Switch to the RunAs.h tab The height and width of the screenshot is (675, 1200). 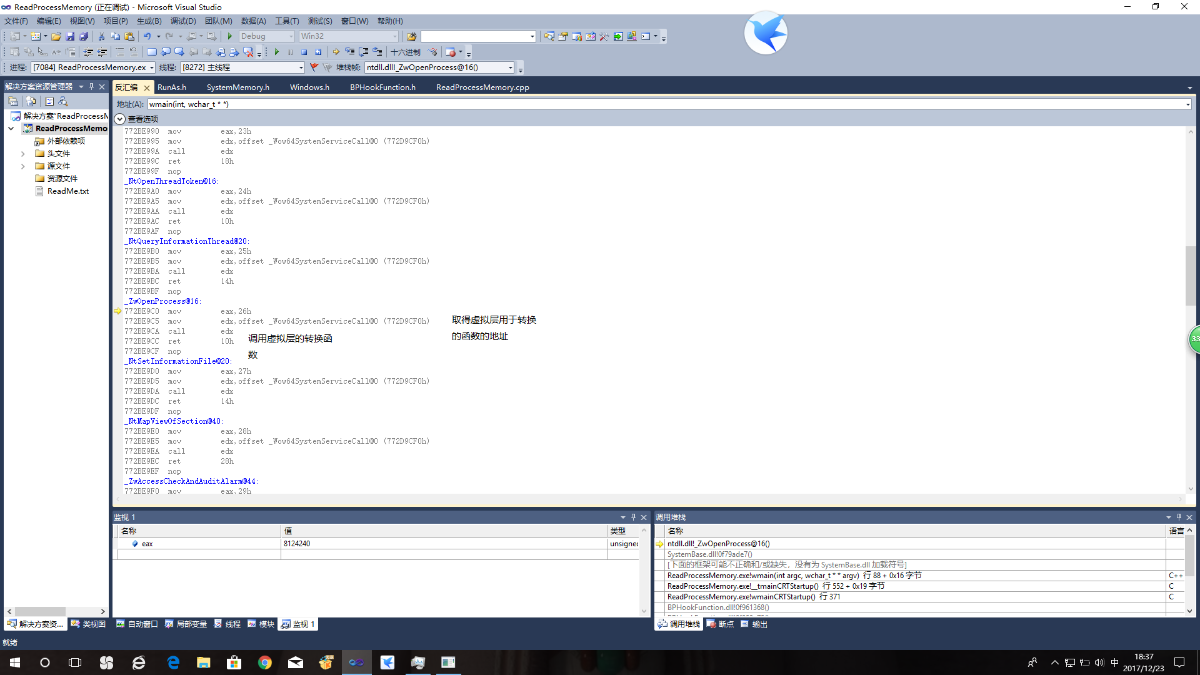[171, 87]
